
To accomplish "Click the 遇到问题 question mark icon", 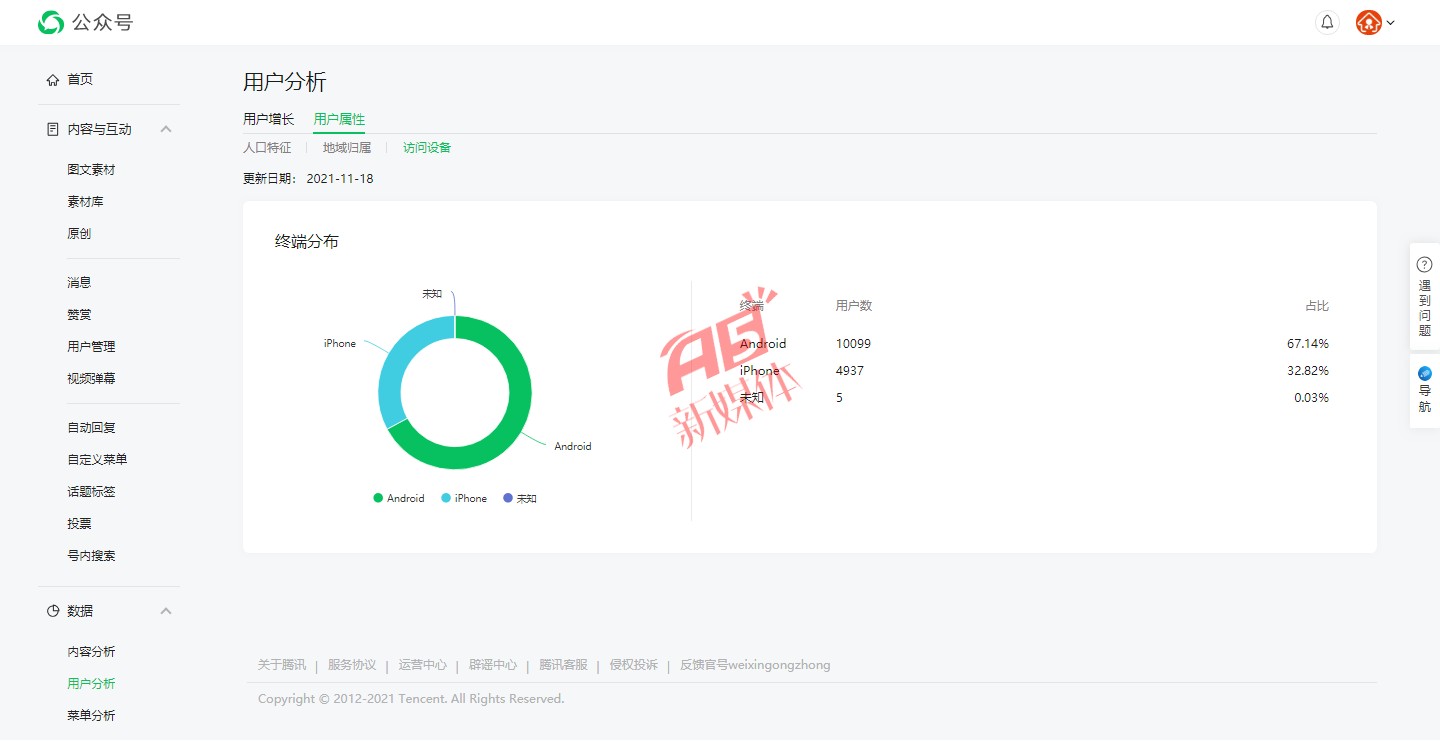I will (1425, 265).
